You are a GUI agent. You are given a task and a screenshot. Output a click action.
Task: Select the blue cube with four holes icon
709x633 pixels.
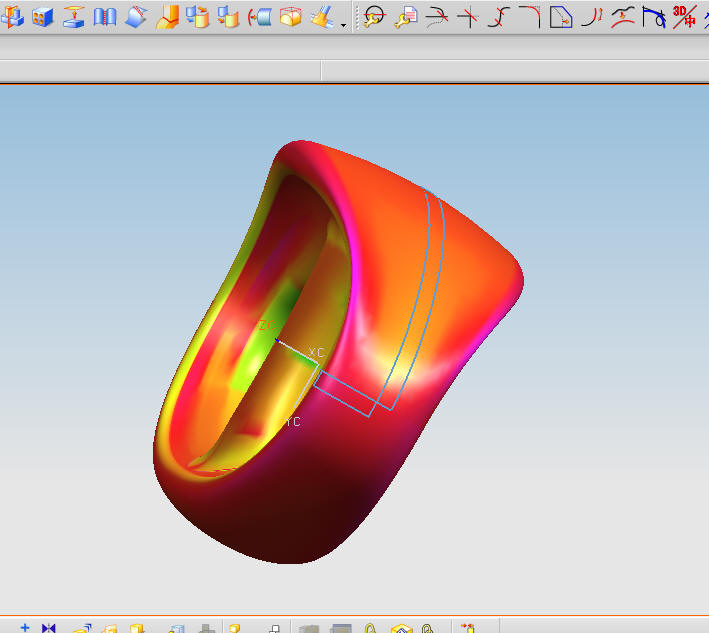[43, 17]
